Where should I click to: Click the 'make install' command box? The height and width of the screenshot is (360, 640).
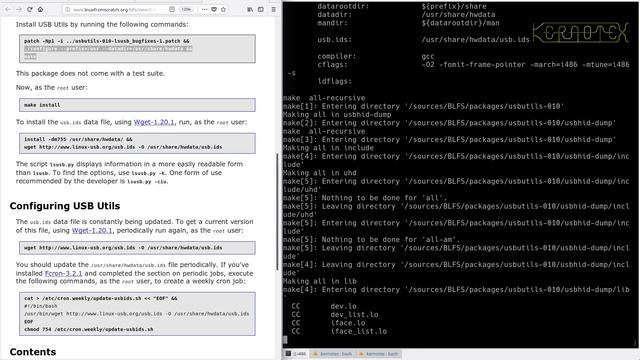tap(137, 105)
